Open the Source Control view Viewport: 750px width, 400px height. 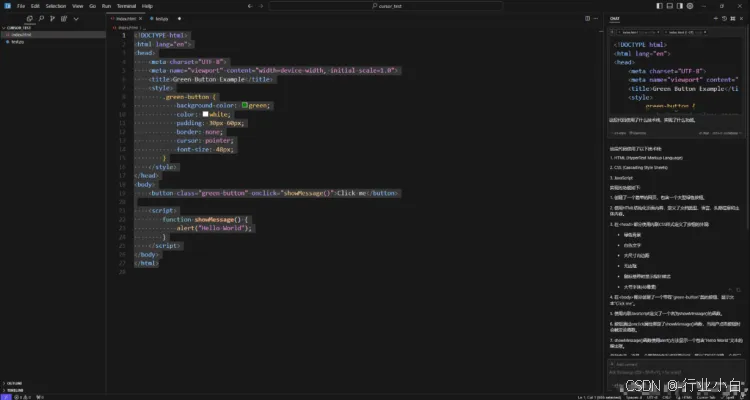click(52, 19)
